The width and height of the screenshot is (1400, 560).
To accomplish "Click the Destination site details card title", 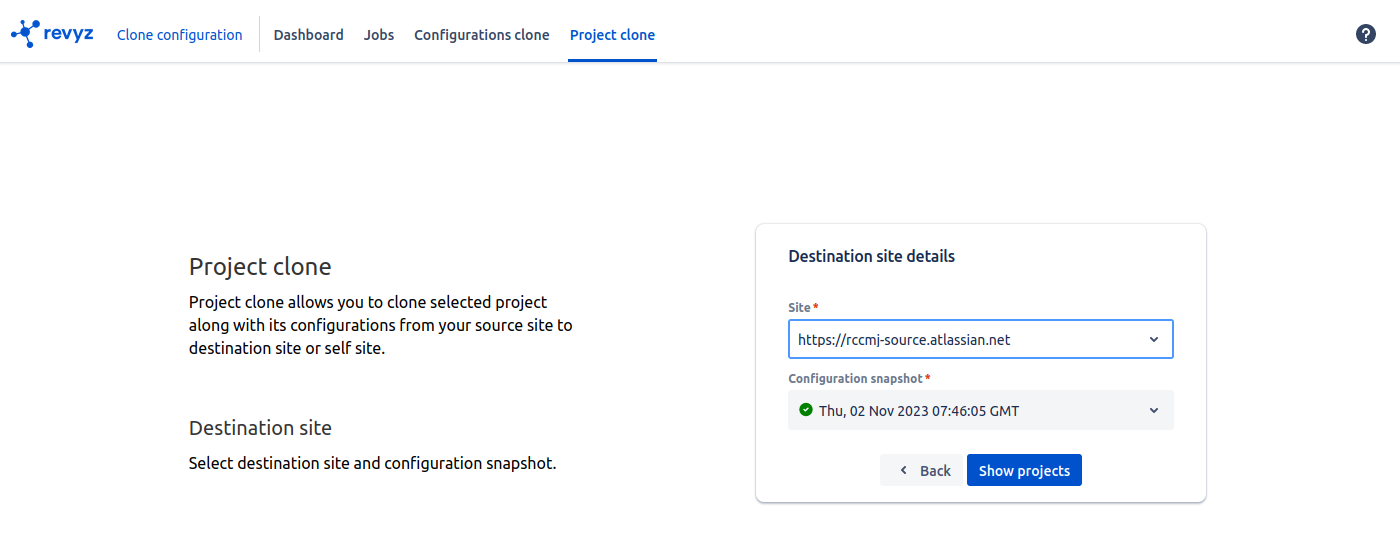I will pos(871,256).
